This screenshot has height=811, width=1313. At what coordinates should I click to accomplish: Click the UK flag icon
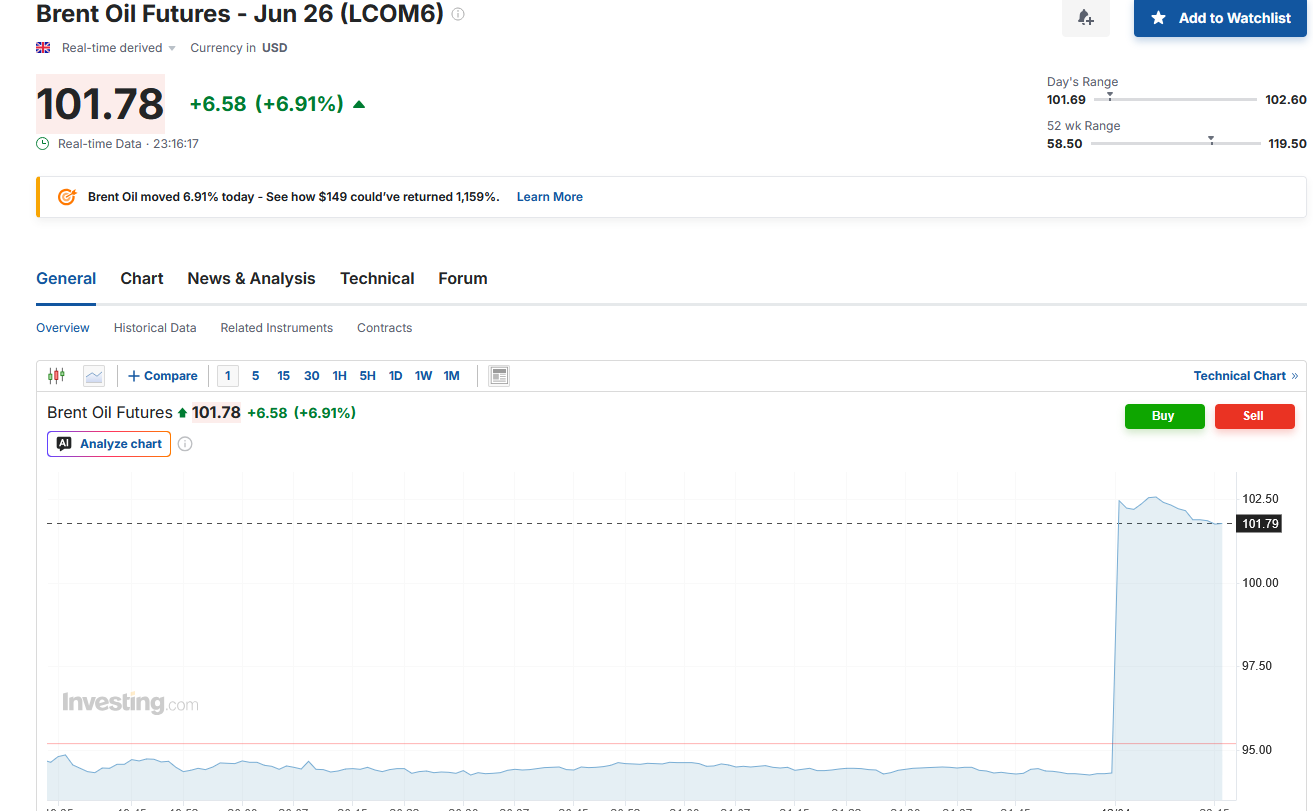point(43,48)
